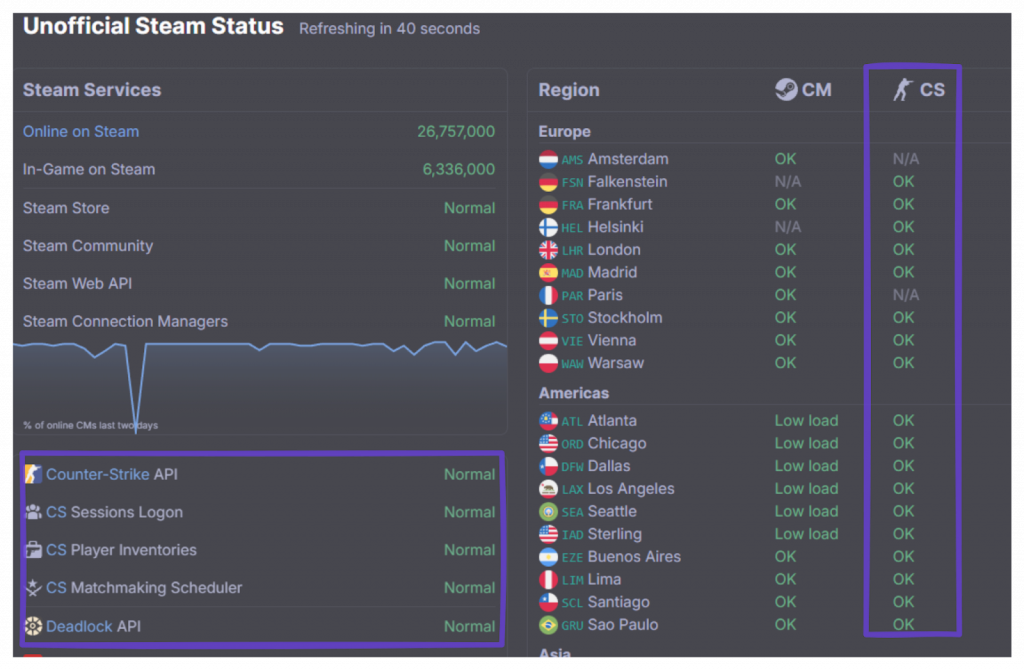Viewport: 1024px width, 670px height.
Task: Select the Frankfurt region row
Action: (620, 204)
